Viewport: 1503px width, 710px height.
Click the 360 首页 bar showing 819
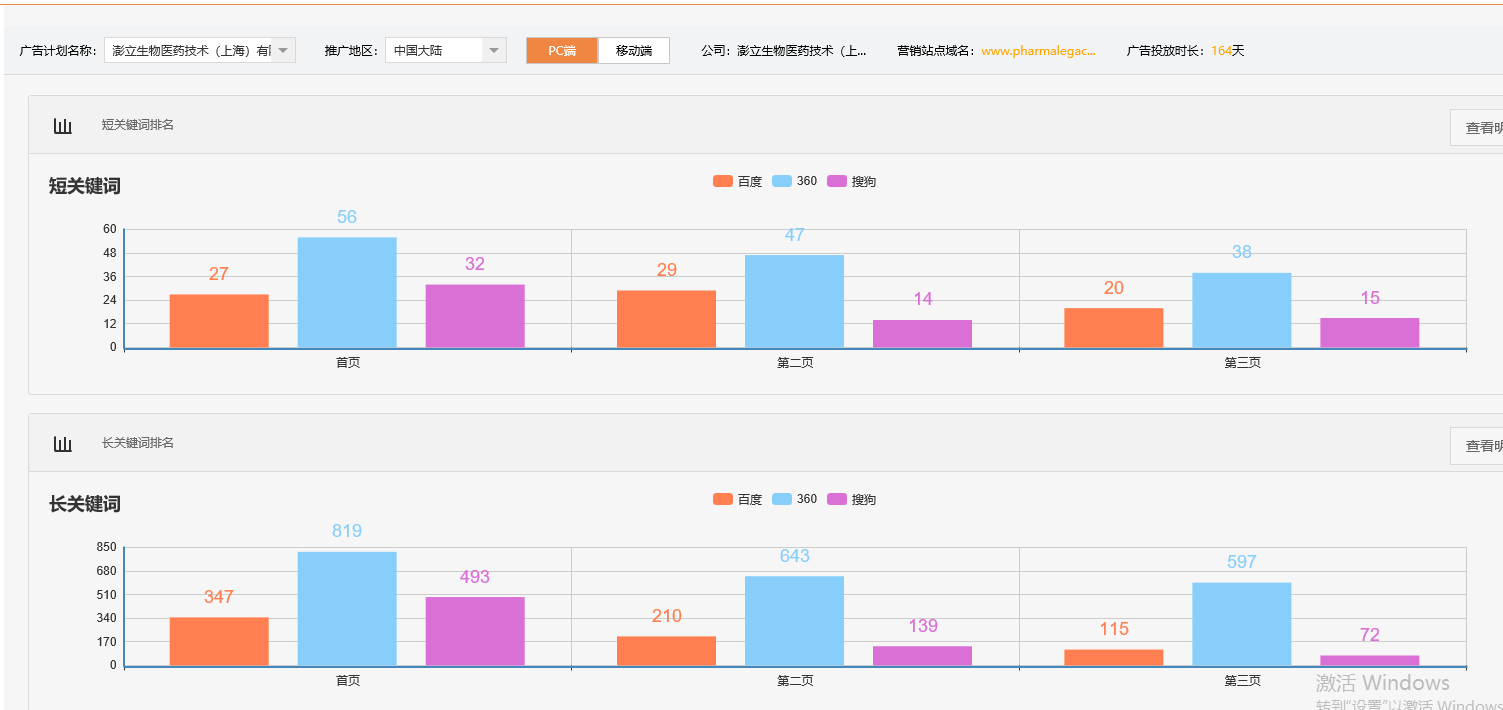coord(347,608)
